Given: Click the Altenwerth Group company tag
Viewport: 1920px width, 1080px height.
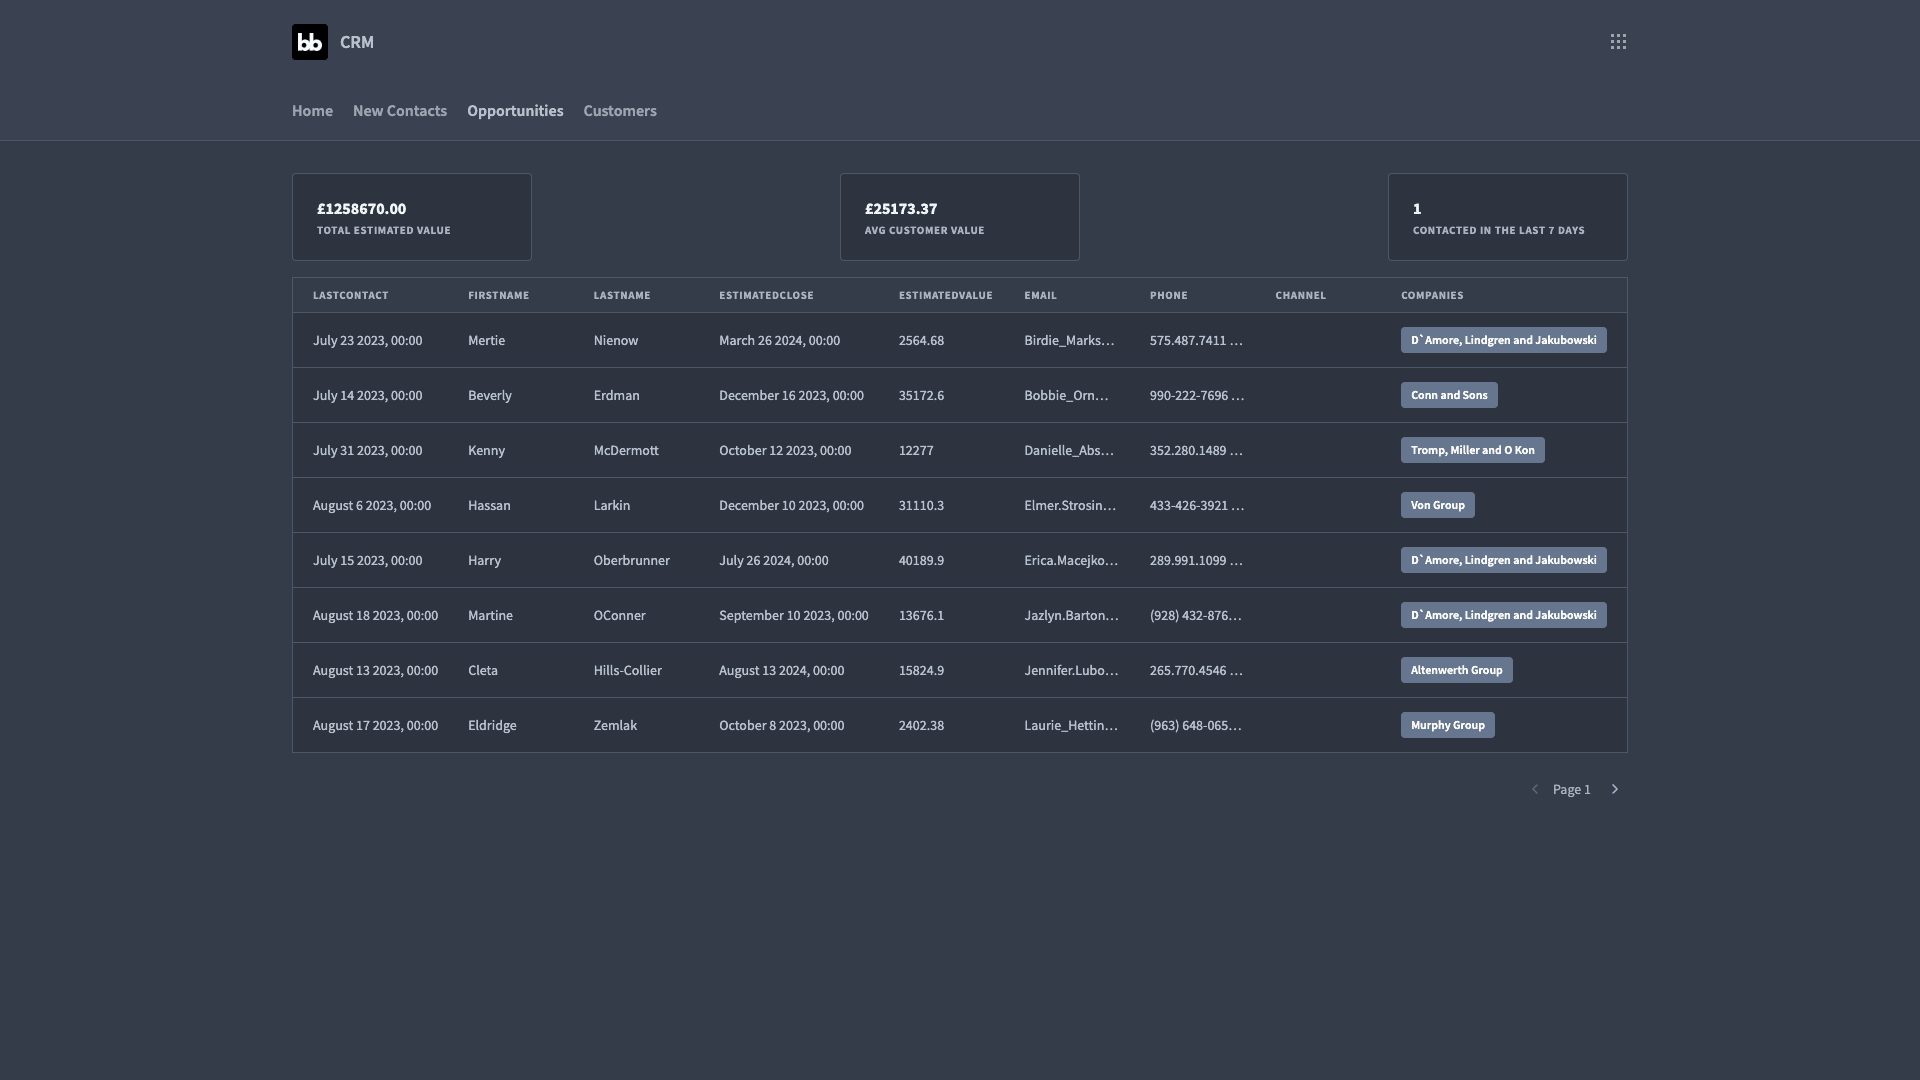Looking at the screenshot, I should 1456,670.
